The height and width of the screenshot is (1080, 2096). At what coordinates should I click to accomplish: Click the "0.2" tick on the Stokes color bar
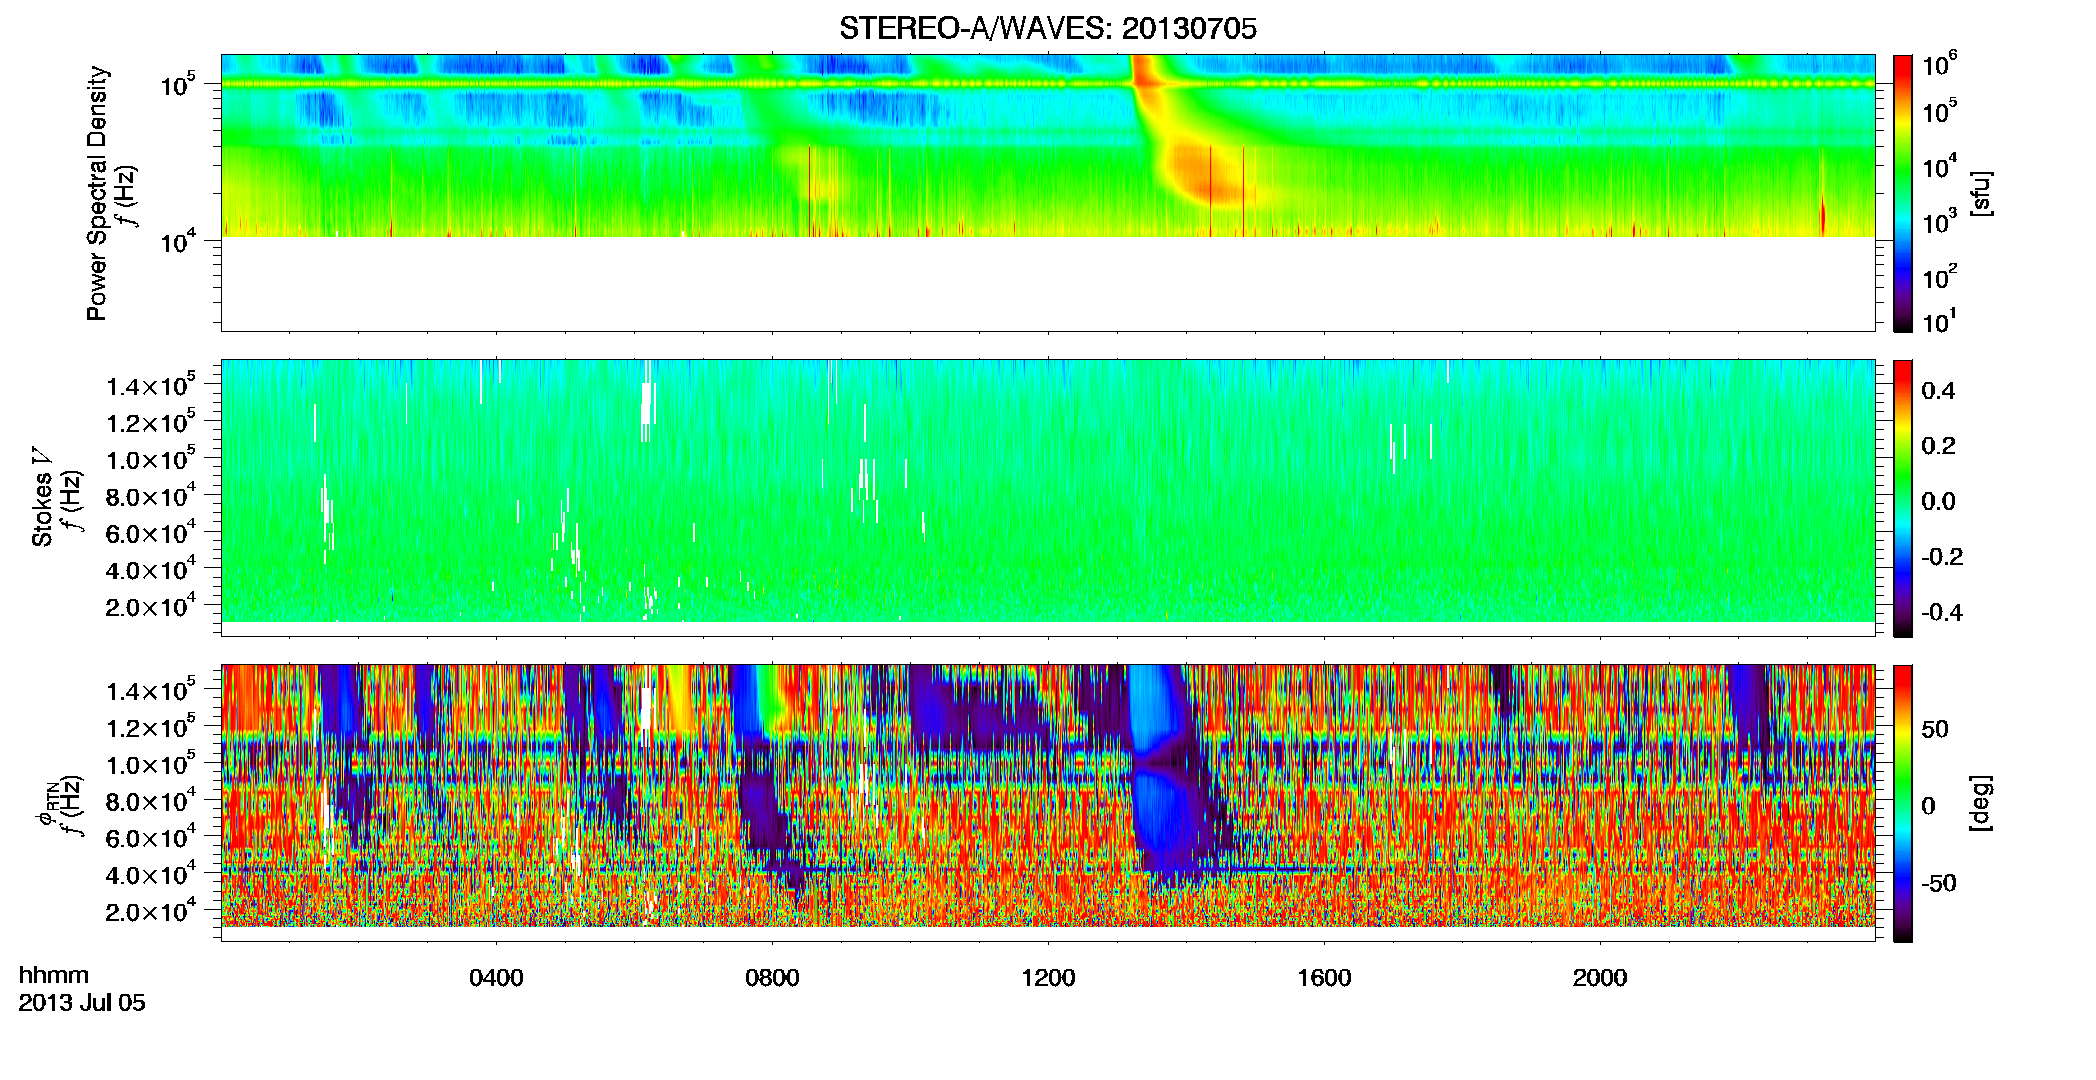click(x=1938, y=446)
